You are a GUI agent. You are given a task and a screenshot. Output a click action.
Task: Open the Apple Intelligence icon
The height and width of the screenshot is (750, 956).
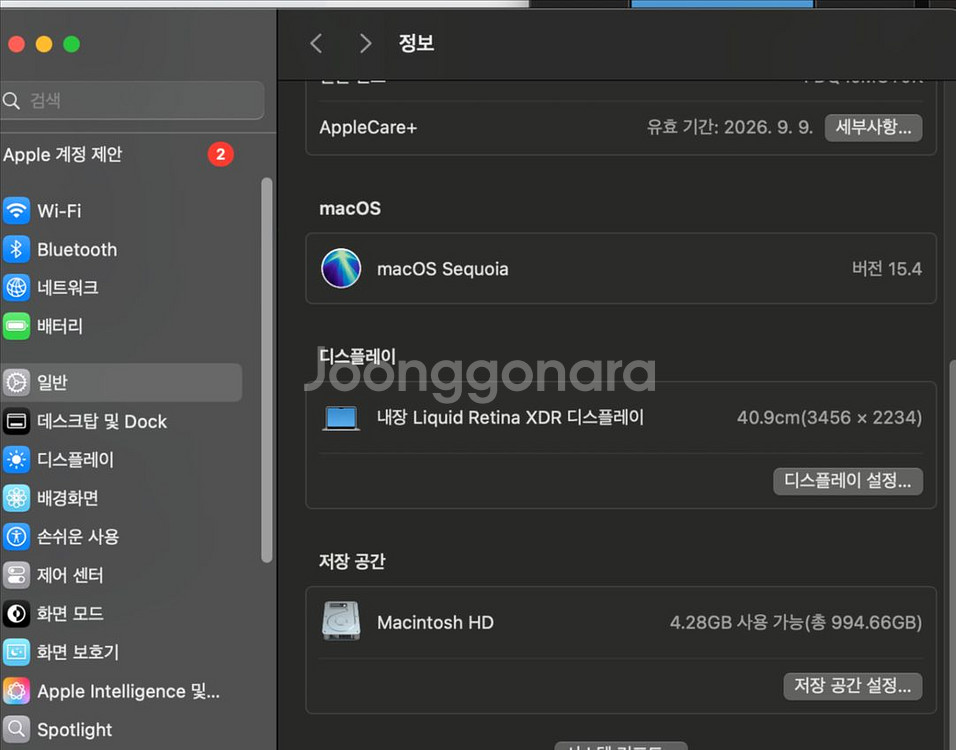(16, 691)
